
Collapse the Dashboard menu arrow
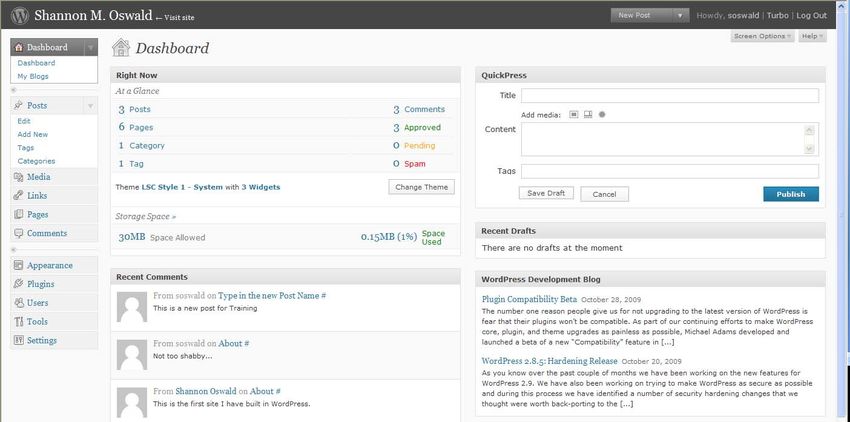[91, 47]
